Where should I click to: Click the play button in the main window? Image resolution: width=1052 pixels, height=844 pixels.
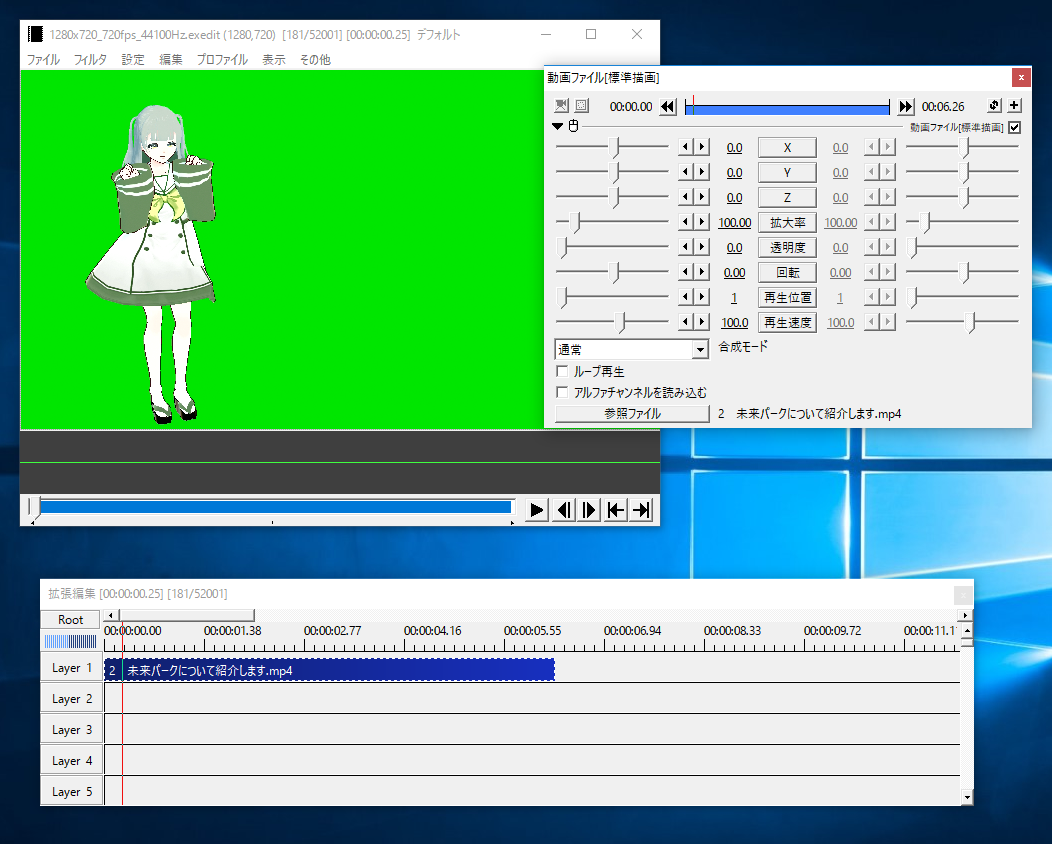pyautogui.click(x=537, y=511)
